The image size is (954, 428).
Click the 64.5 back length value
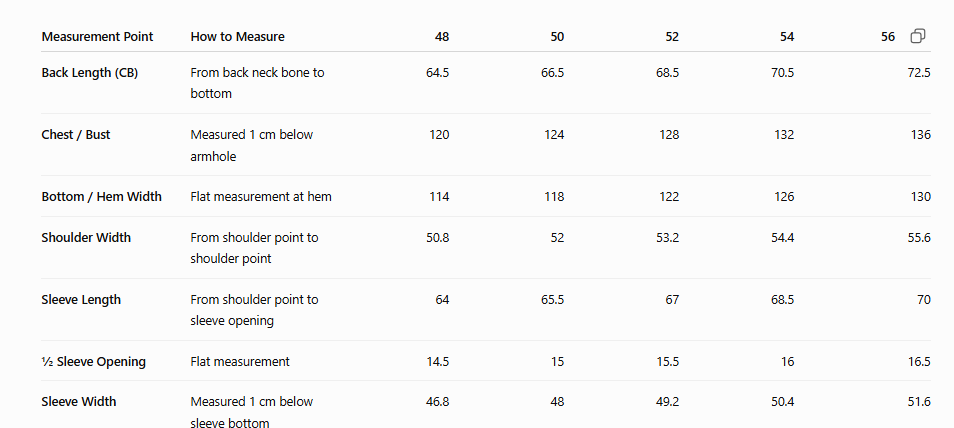(x=437, y=72)
